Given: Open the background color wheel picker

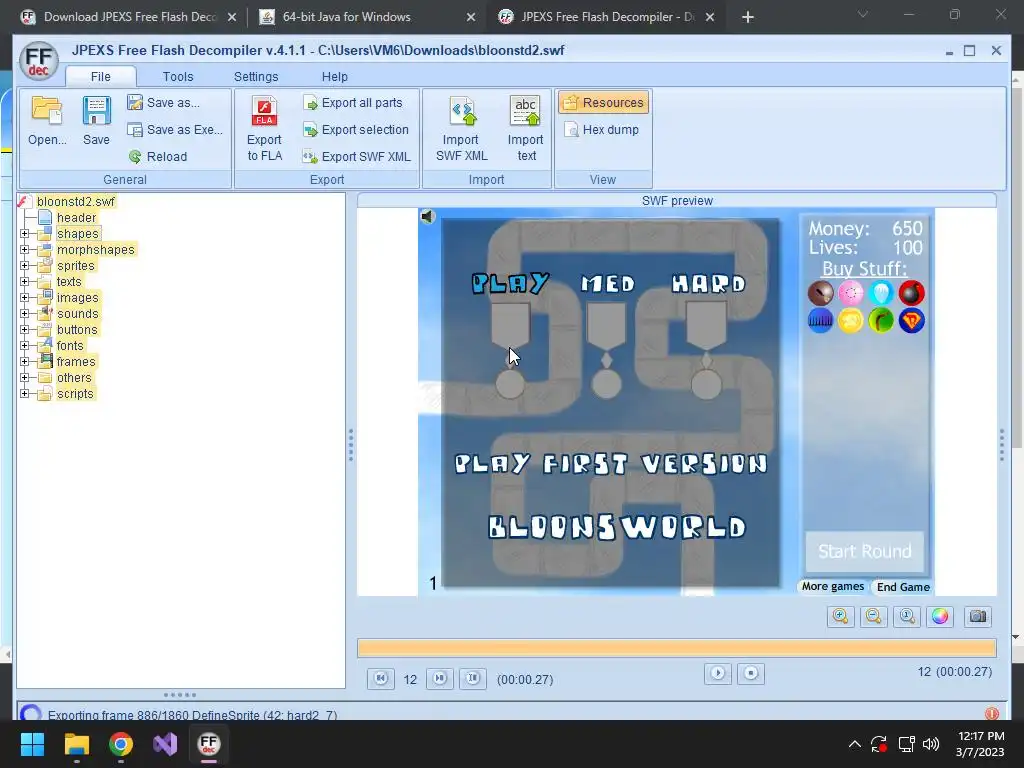Looking at the screenshot, I should pyautogui.click(x=940, y=616).
